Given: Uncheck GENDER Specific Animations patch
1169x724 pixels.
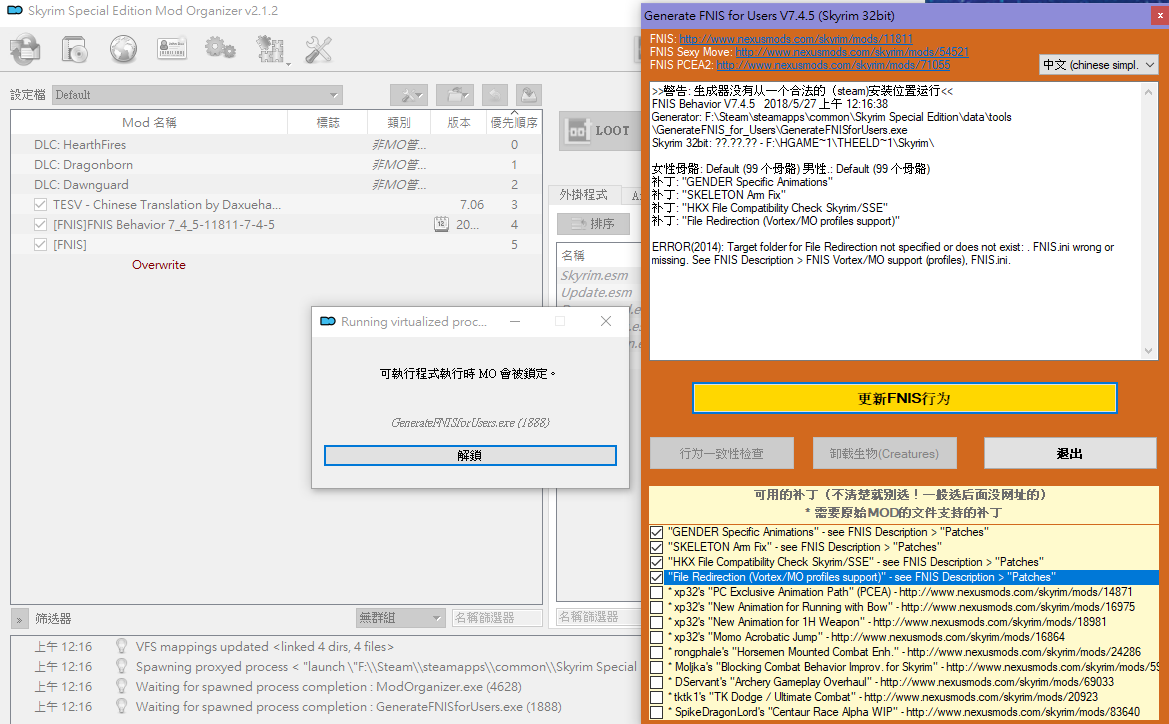Looking at the screenshot, I should click(x=656, y=532).
